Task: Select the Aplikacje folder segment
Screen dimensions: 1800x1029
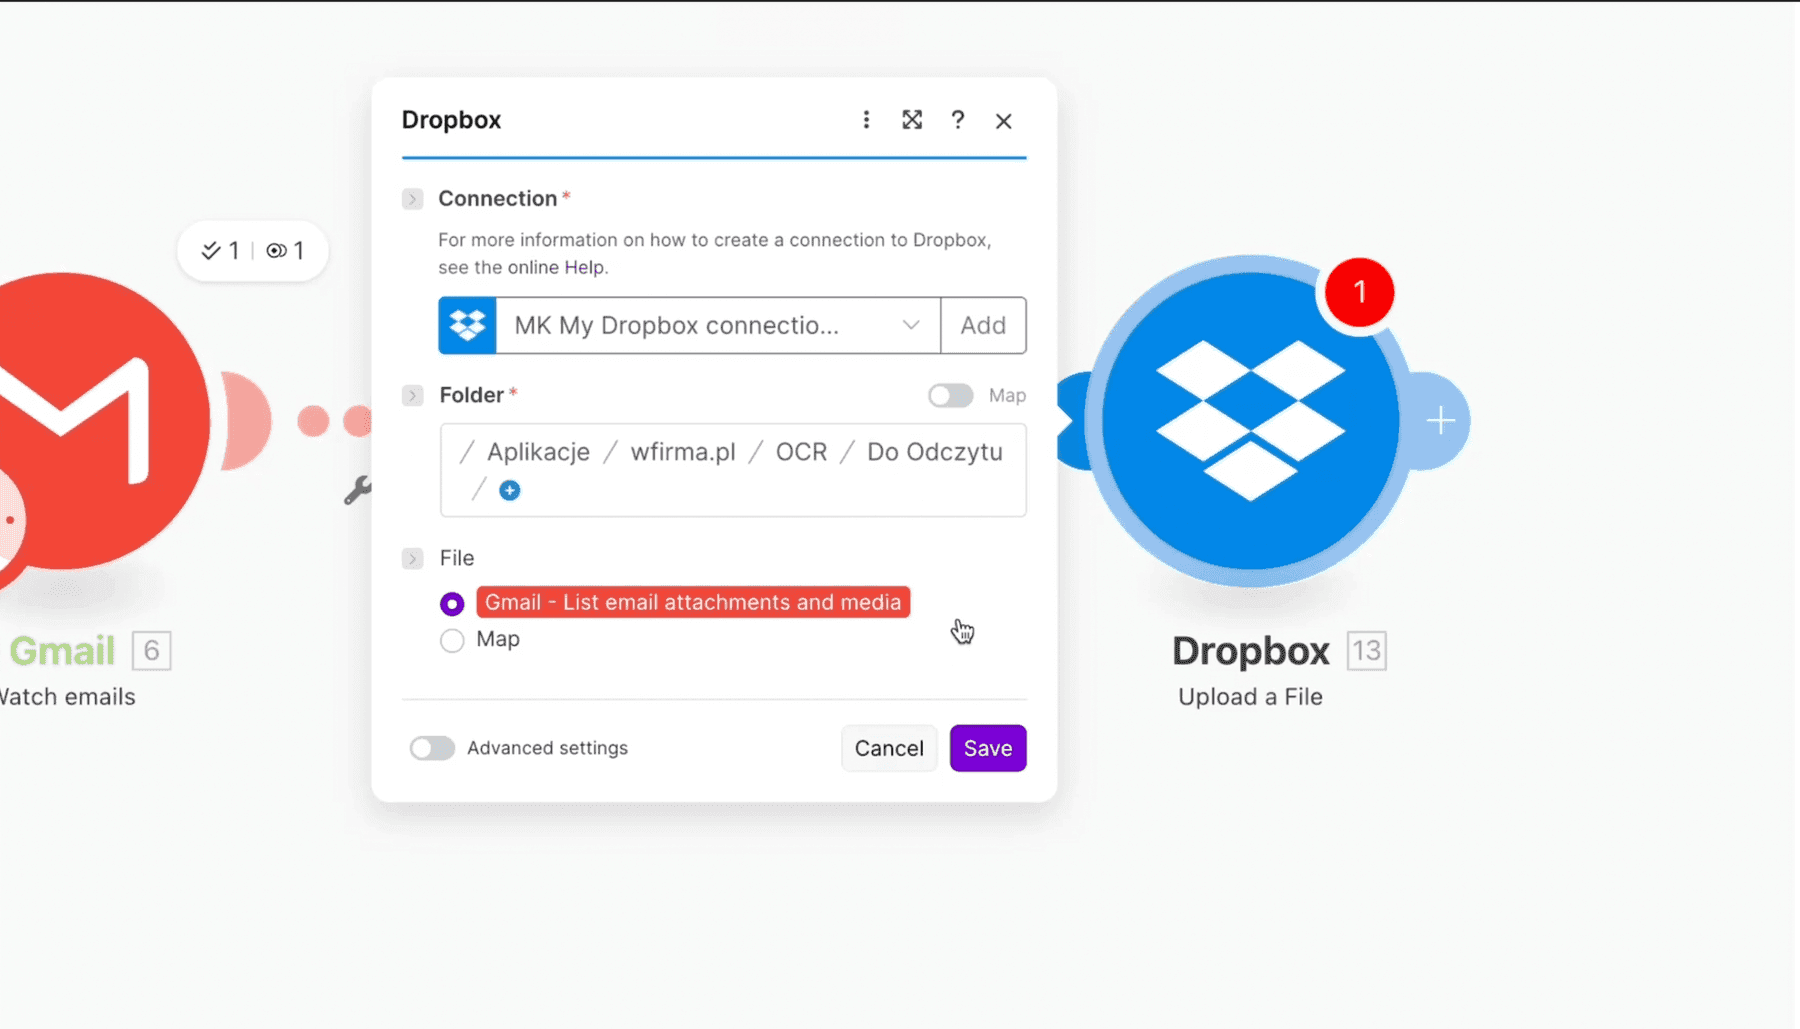Action: point(538,452)
